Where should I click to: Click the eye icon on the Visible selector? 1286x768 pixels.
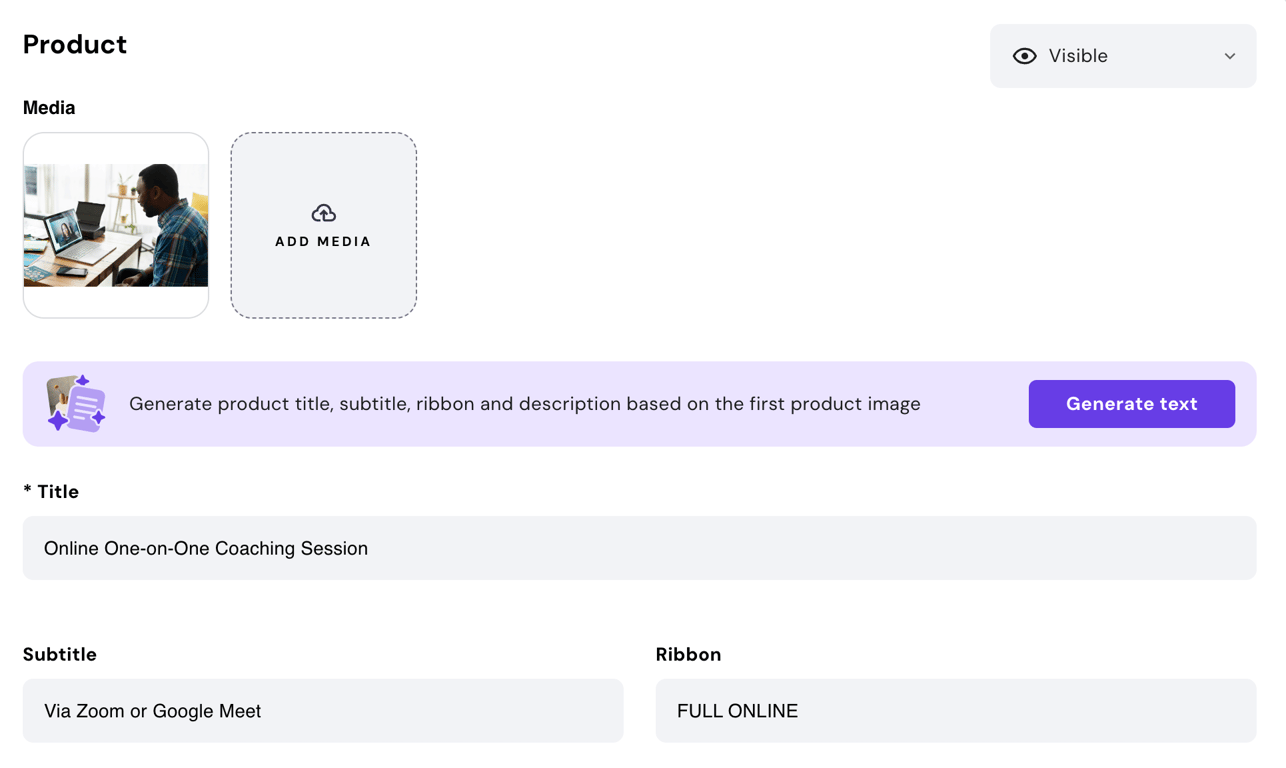click(1025, 56)
